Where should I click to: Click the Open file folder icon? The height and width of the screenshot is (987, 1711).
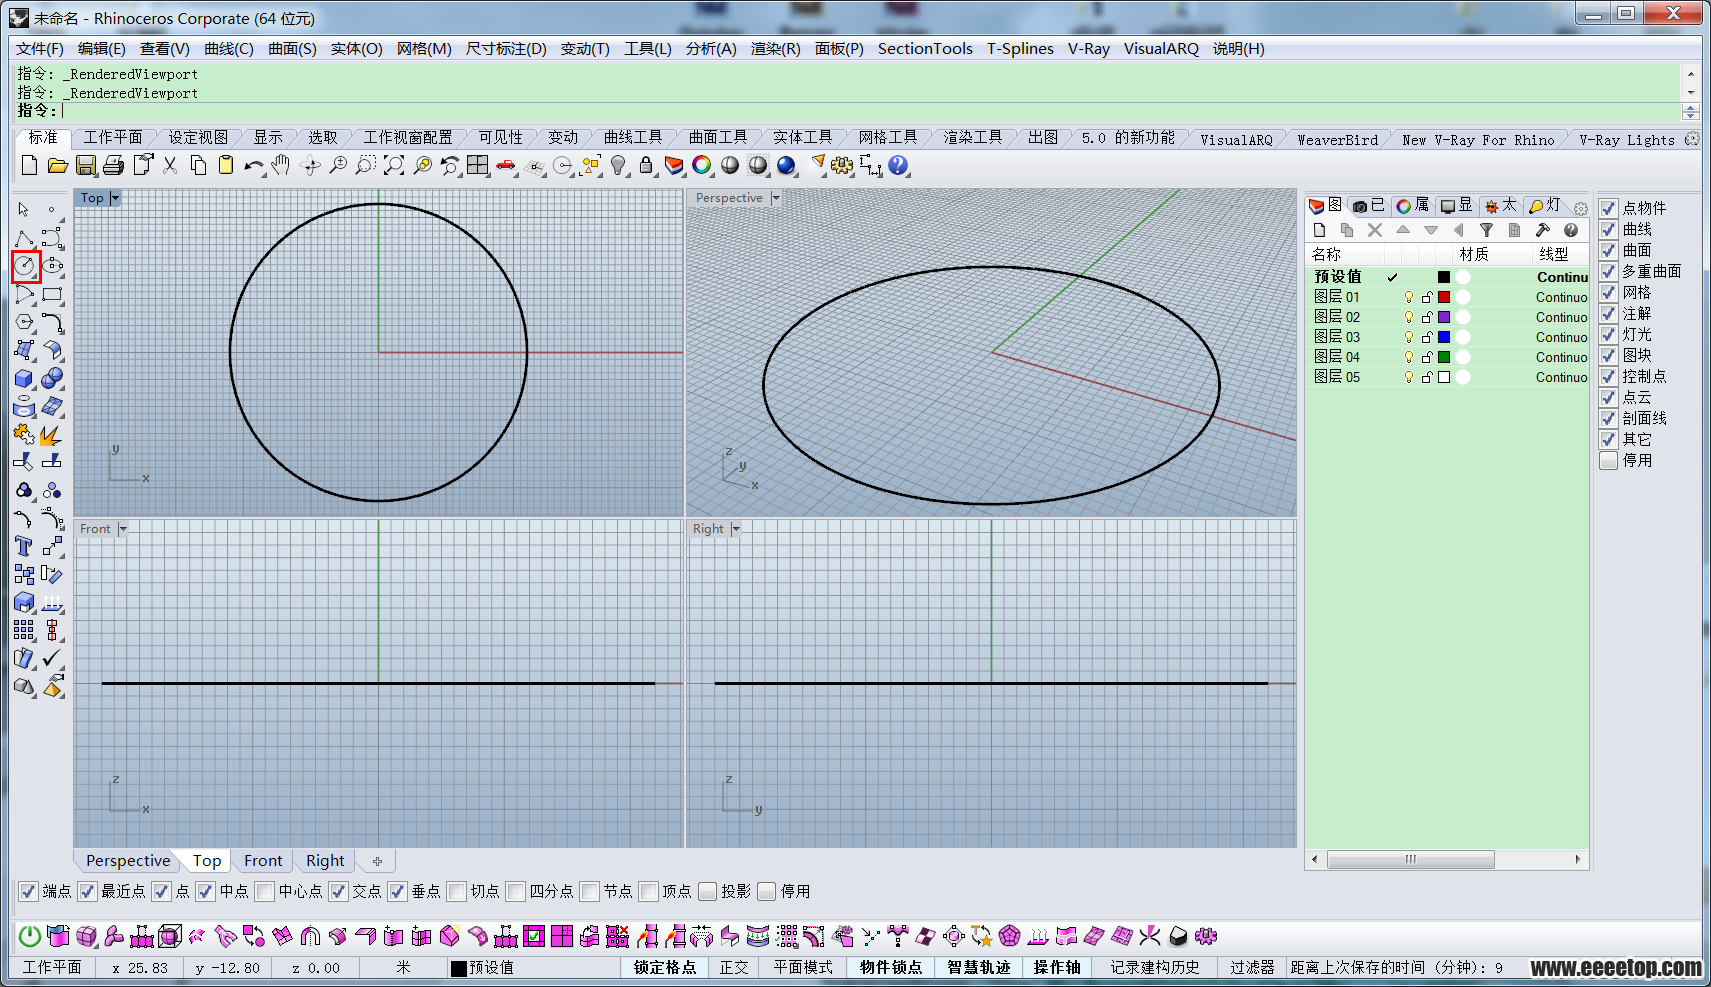click(57, 165)
